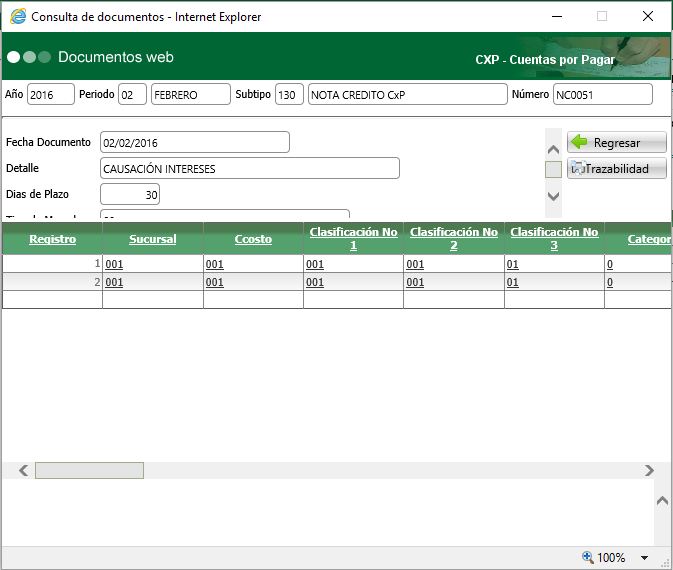Open the zoom level dropdown arrow

(644, 558)
